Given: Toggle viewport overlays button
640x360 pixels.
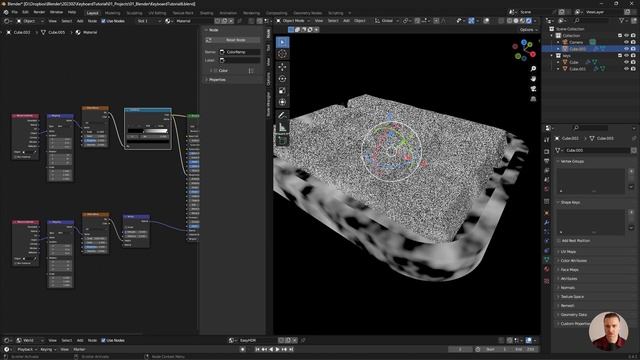Looking at the screenshot, I should point(487,20).
